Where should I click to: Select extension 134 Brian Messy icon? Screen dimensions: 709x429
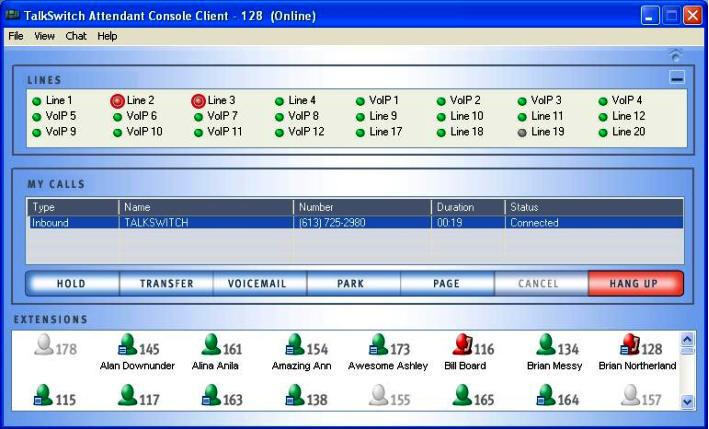coord(546,345)
